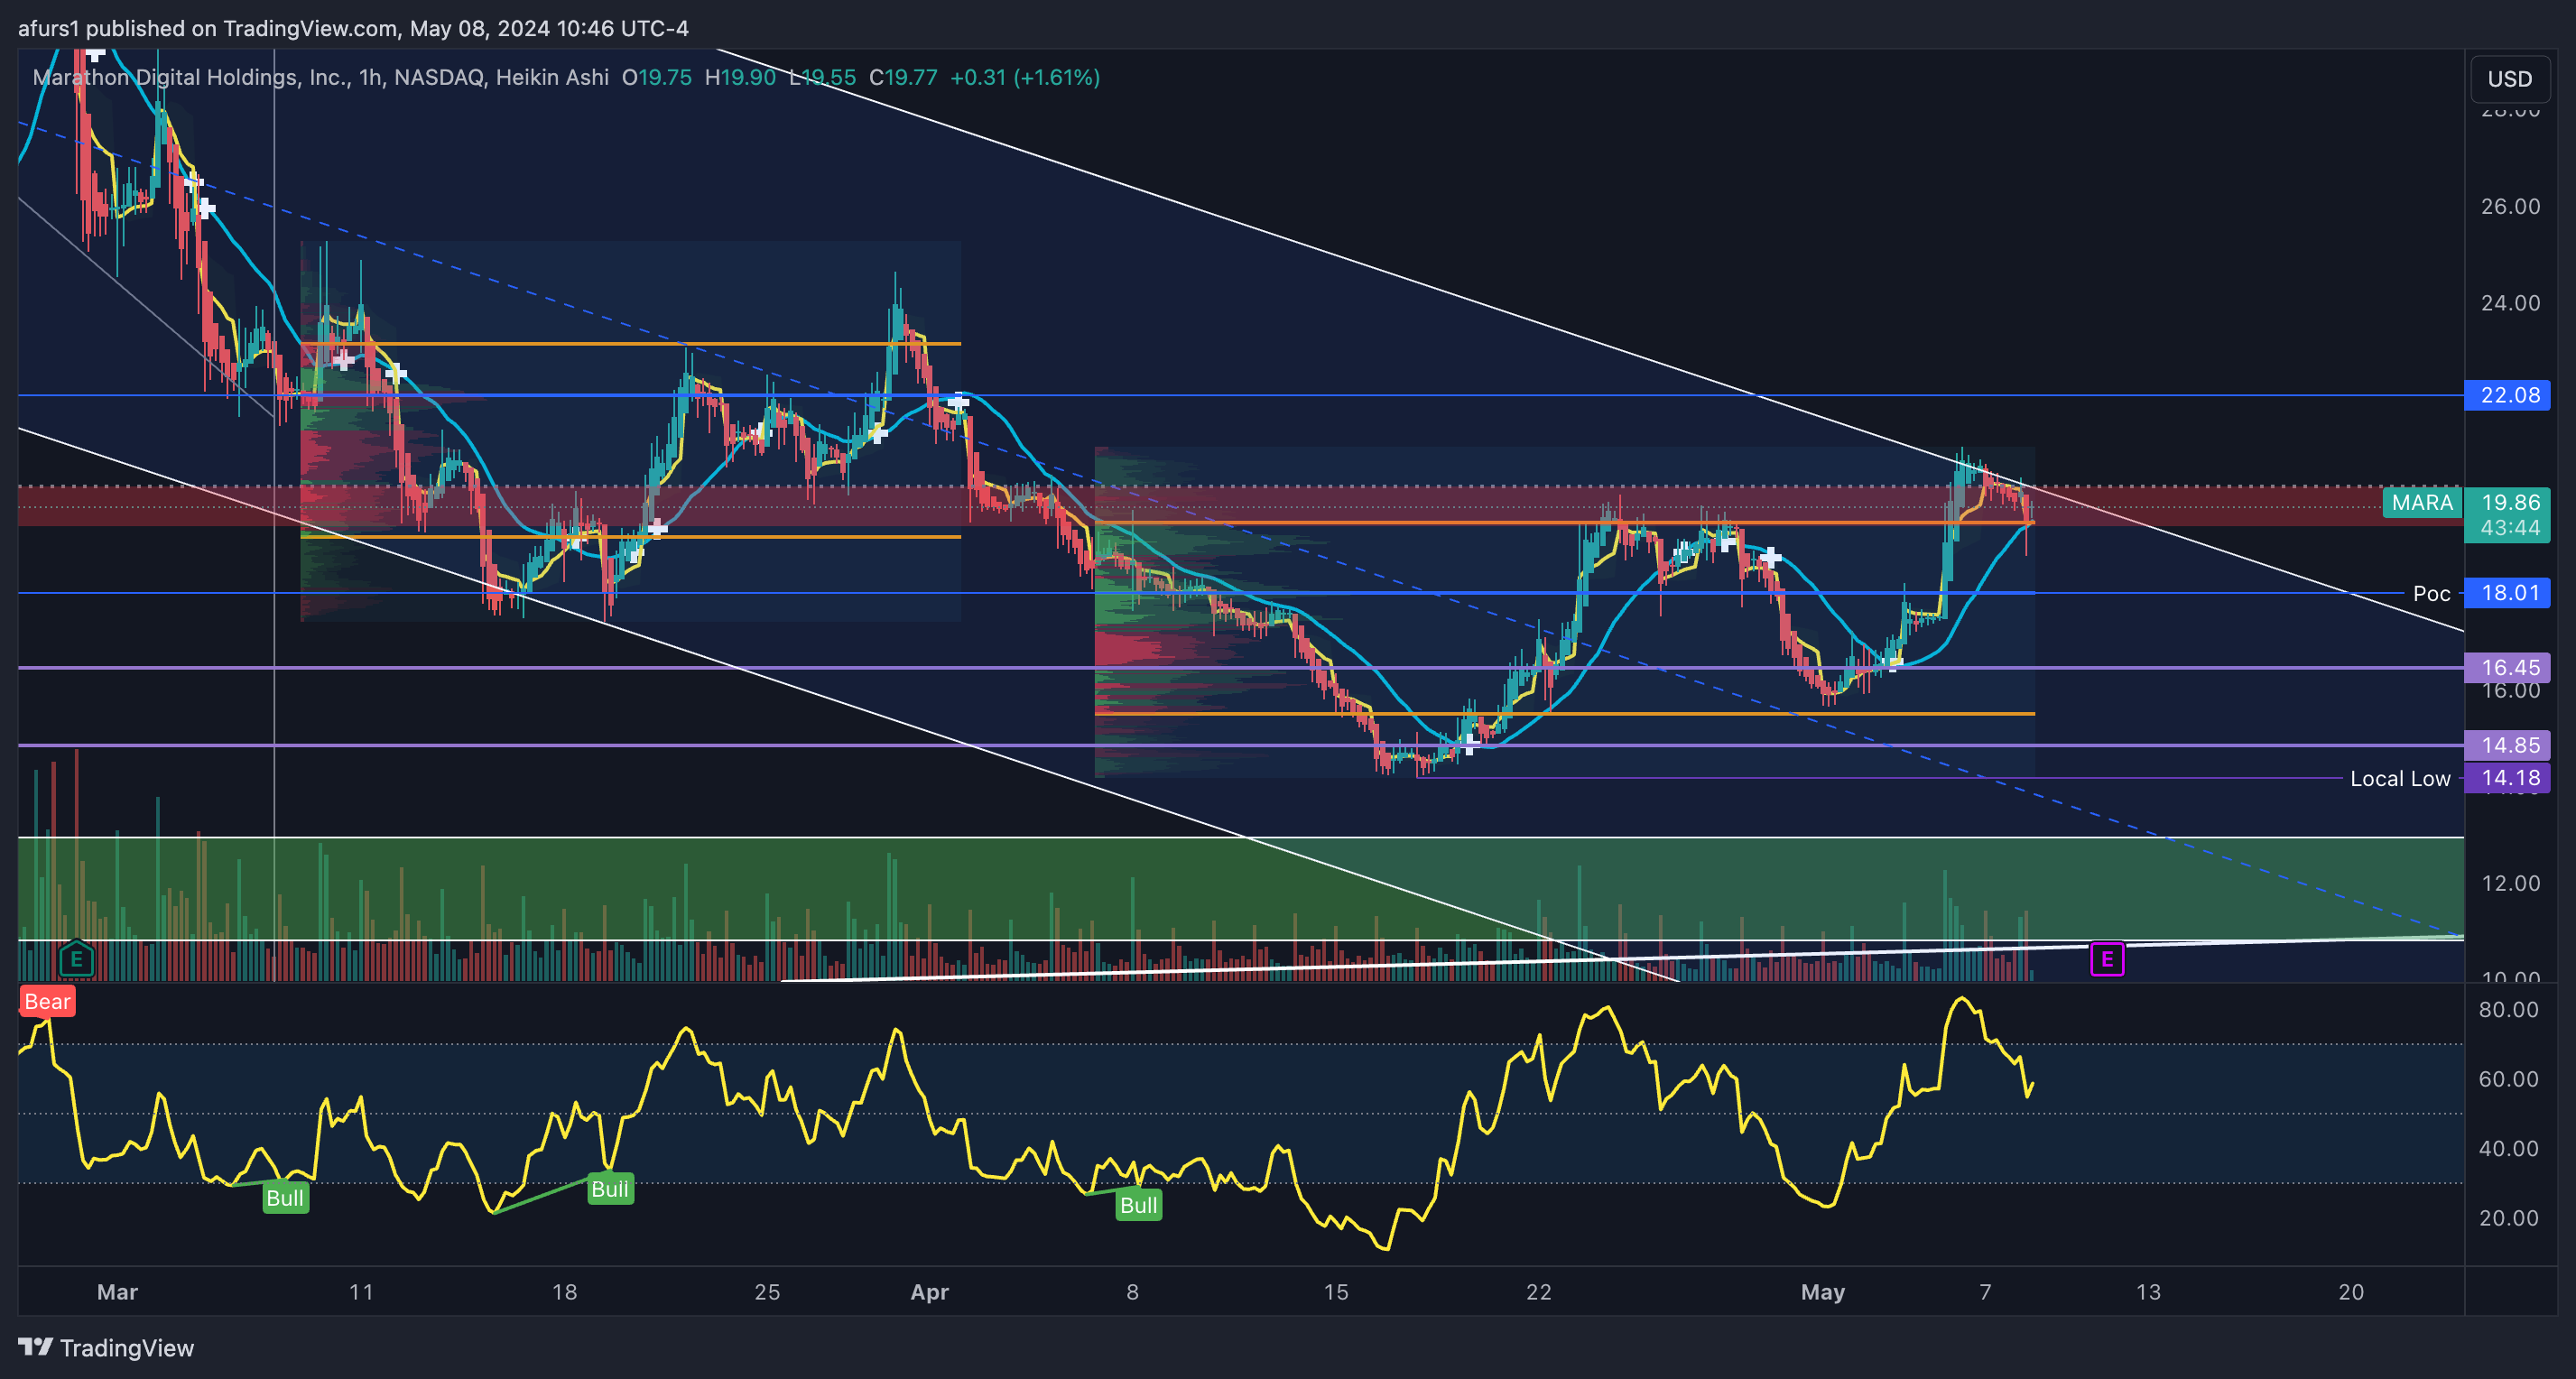Click the 26.00 price axis value
This screenshot has height=1379, width=2576.
point(2510,206)
